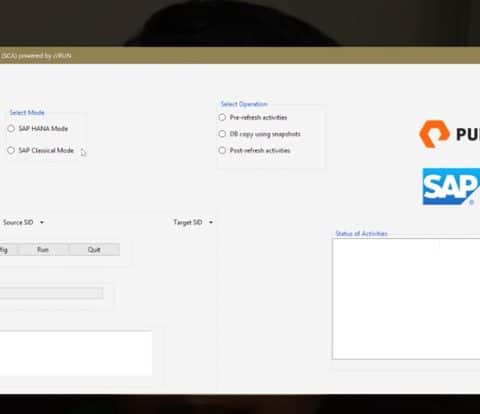The width and height of the screenshot is (480, 414).
Task: Select Pre-refresh activities operation
Action: [x=222, y=117]
